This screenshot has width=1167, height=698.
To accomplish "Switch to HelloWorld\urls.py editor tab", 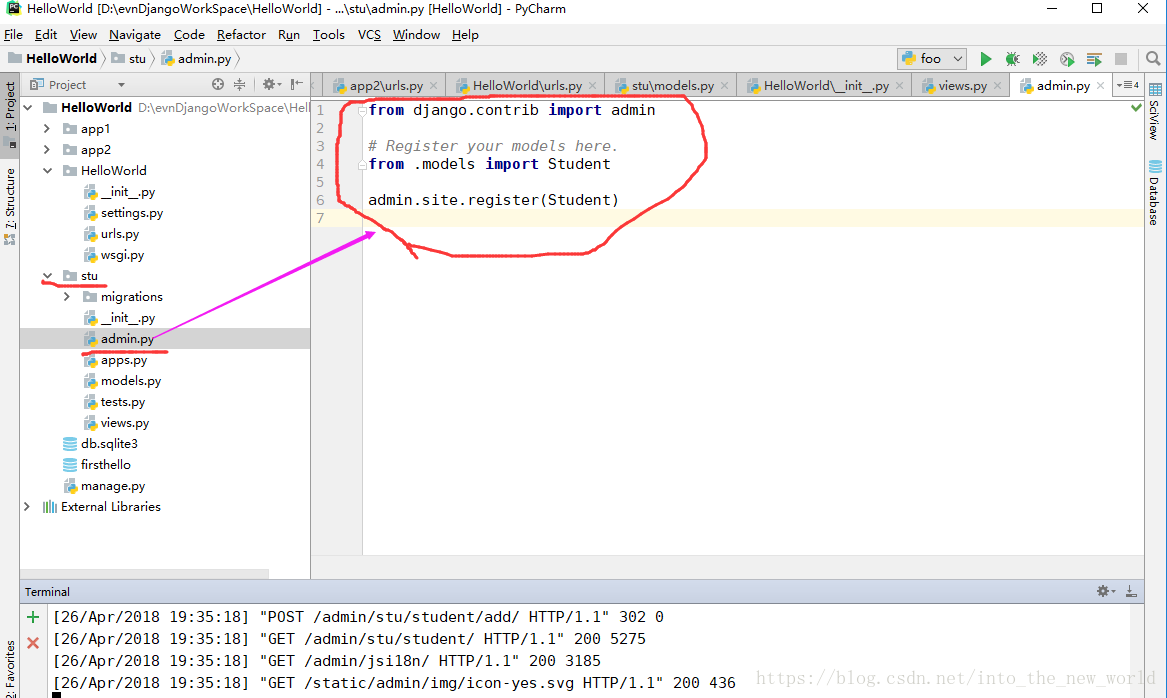I will tap(527, 86).
